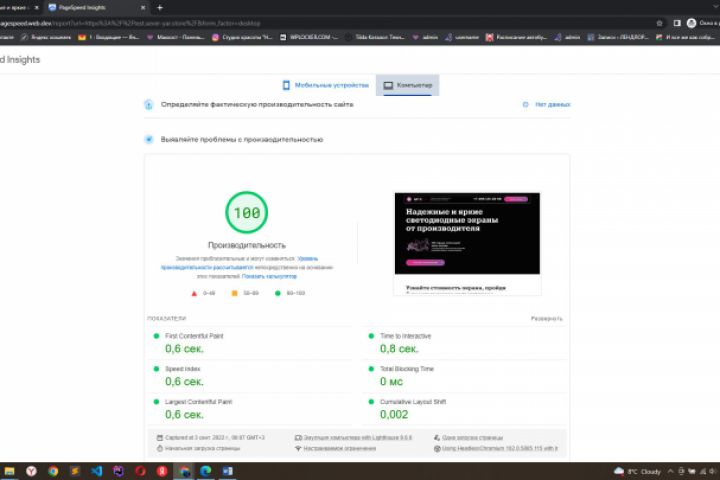Click the red triangle 0-49 legend icon

pyautogui.click(x=194, y=293)
